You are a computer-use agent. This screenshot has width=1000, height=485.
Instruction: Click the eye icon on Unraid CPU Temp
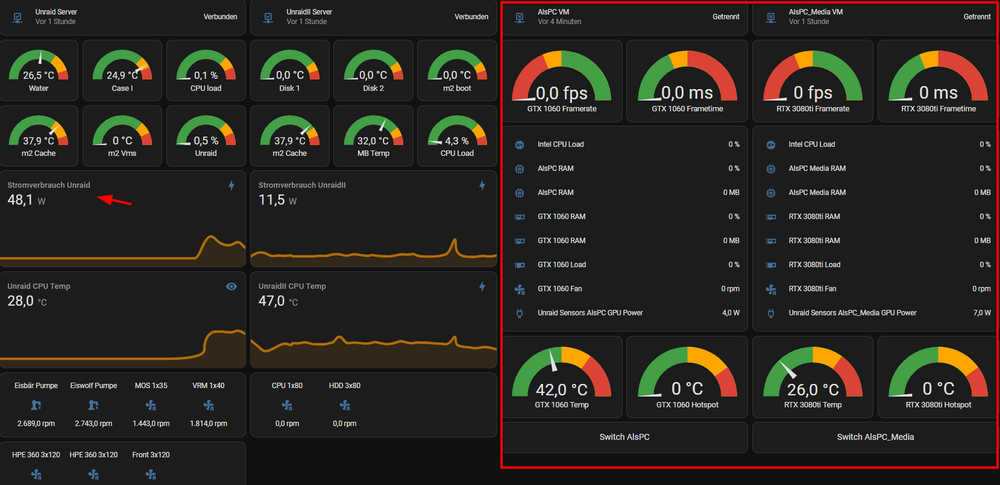(232, 287)
